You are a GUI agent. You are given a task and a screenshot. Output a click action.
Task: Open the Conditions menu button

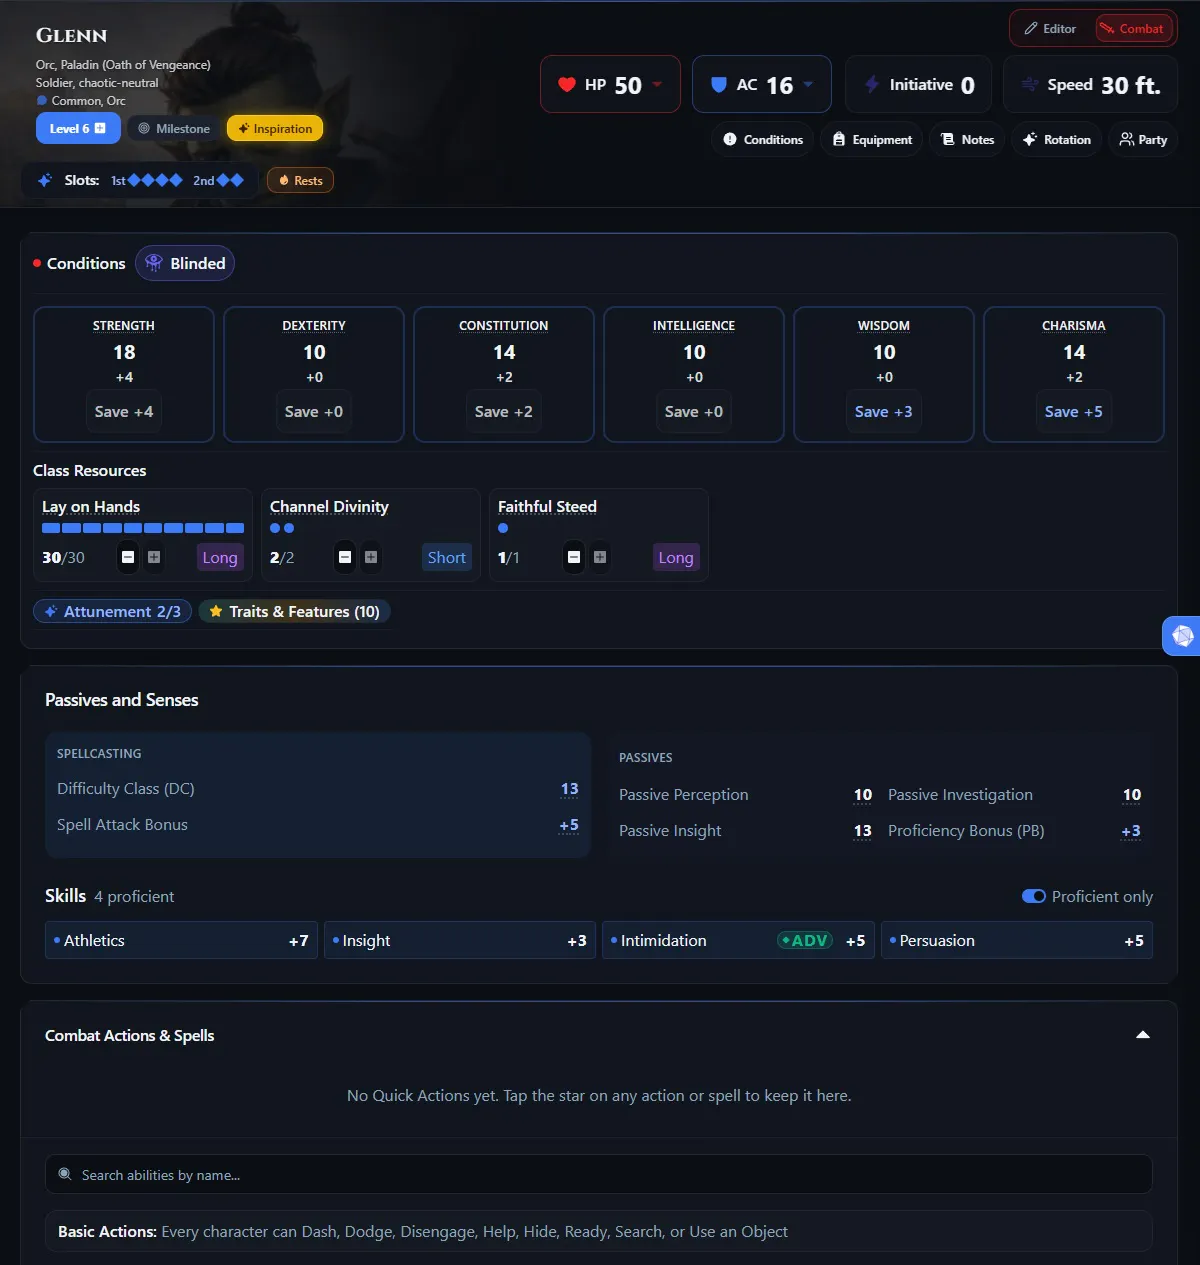click(x=763, y=140)
